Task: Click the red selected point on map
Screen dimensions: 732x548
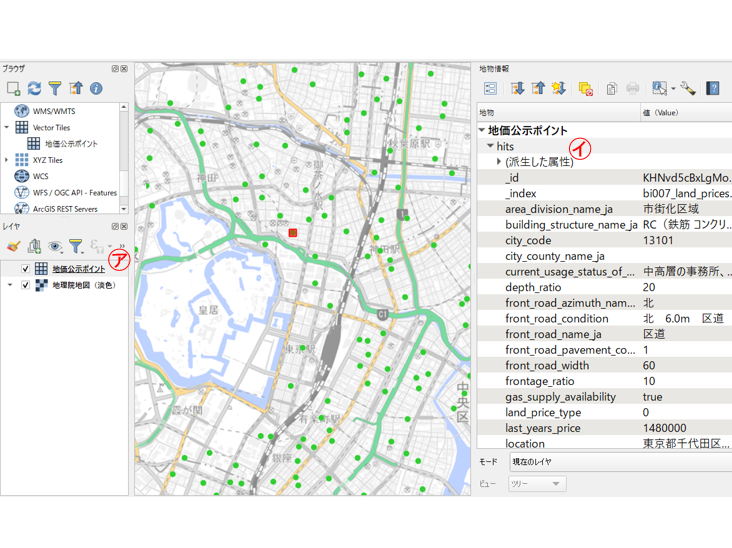Action: click(x=293, y=232)
